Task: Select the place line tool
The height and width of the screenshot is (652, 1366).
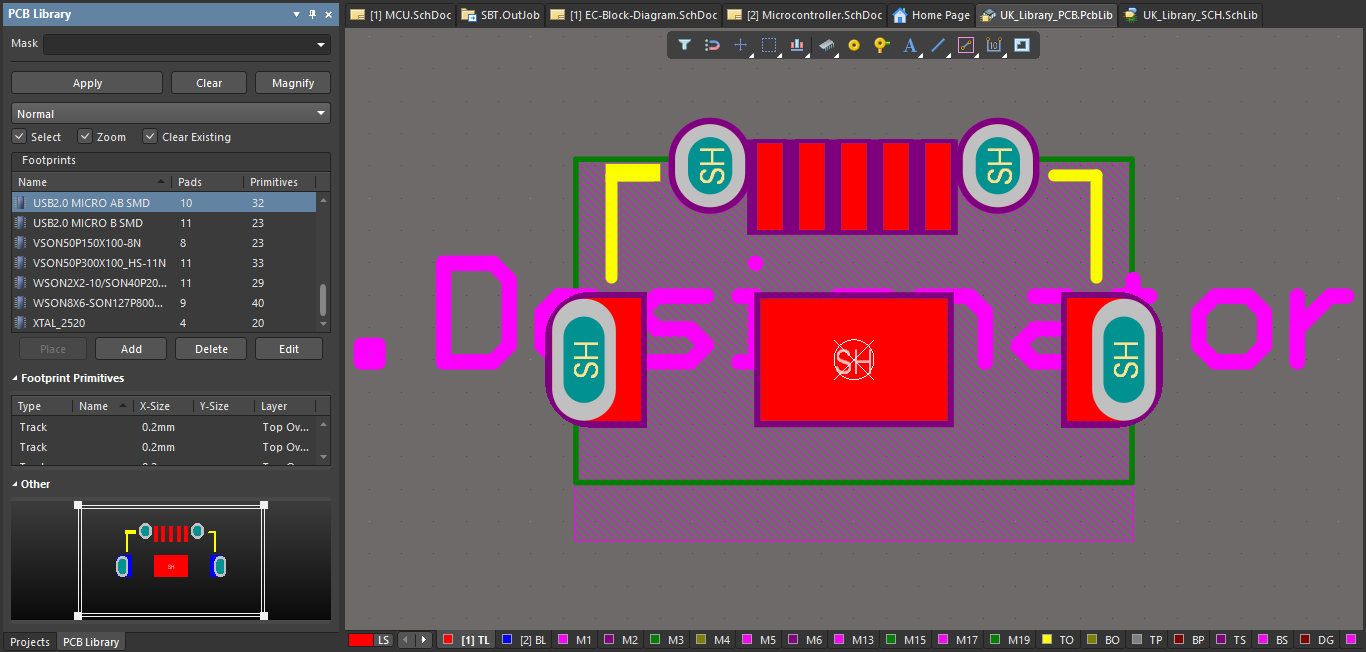Action: tap(938, 45)
